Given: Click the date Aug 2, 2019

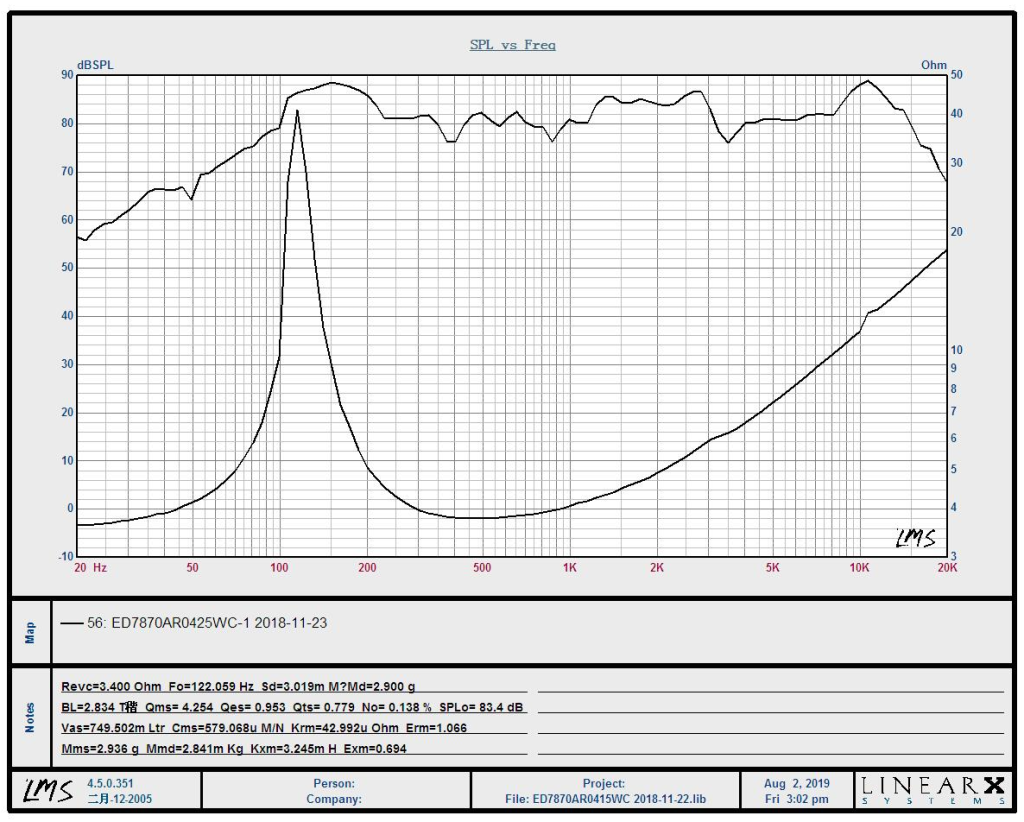Looking at the screenshot, I should click(x=796, y=784).
